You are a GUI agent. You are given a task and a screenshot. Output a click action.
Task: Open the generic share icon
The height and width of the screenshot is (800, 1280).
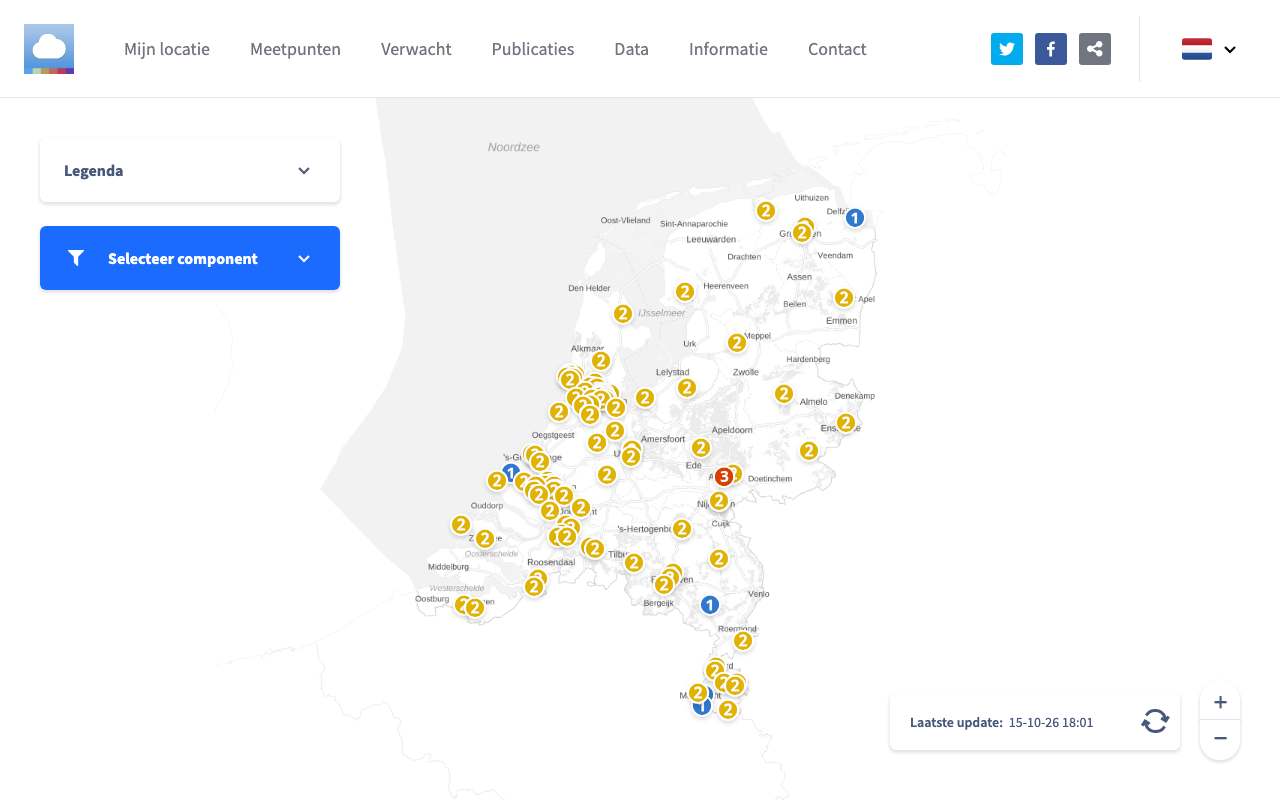point(1095,49)
